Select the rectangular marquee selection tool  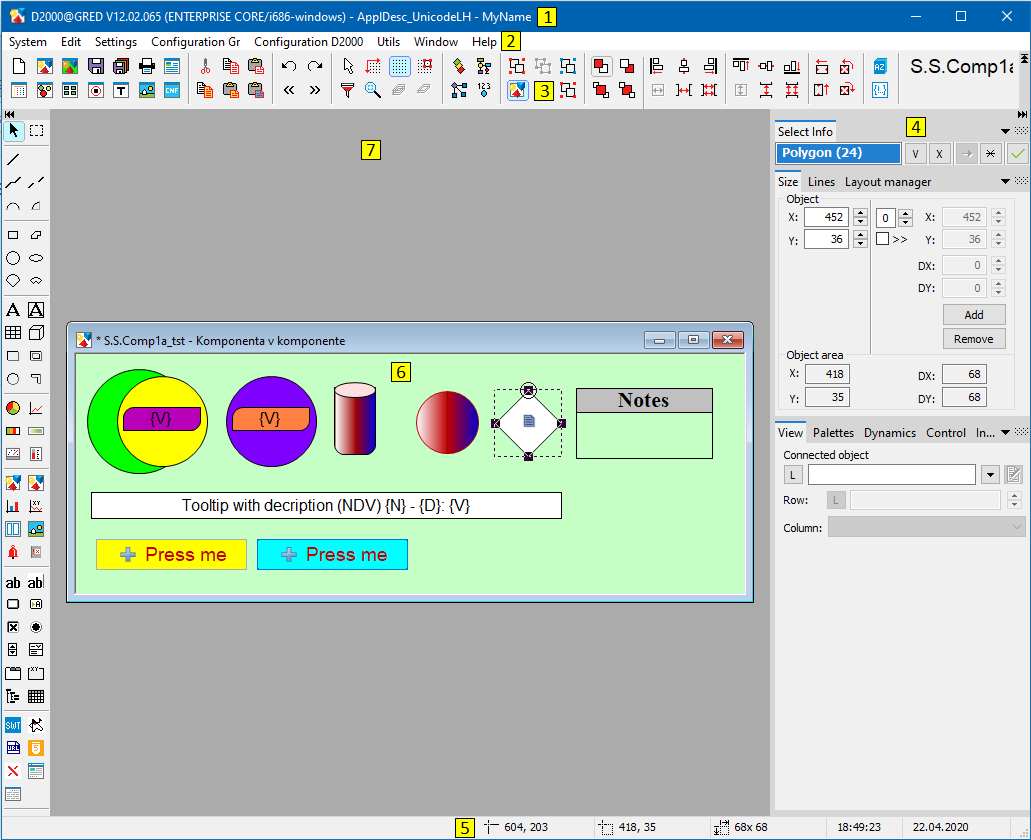(x=36, y=130)
